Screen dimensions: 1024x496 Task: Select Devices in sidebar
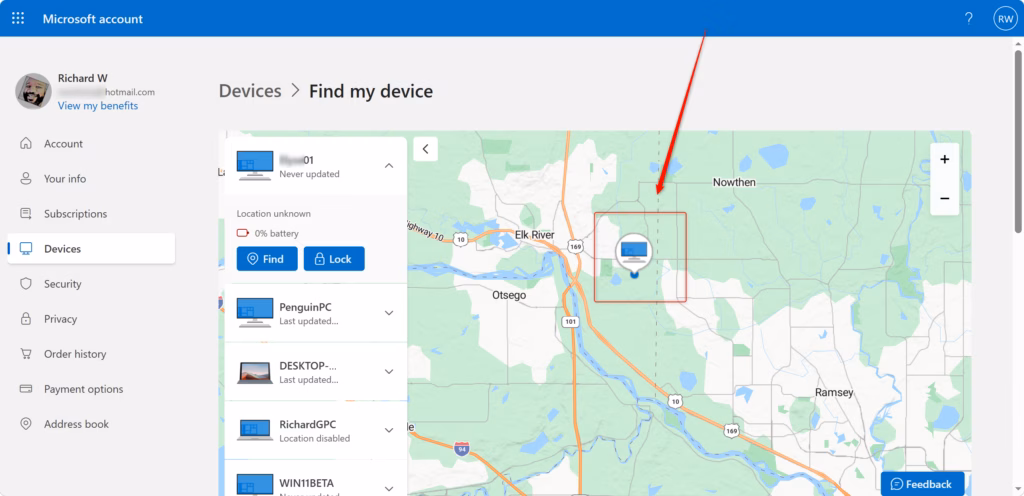[91, 249]
